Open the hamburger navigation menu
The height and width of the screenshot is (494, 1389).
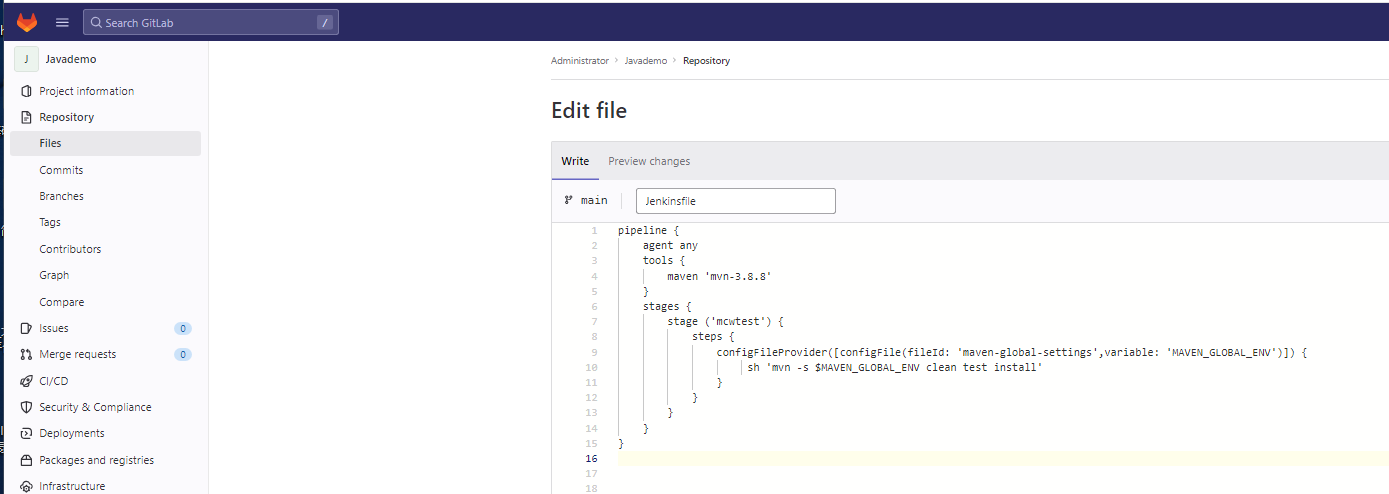(x=62, y=22)
